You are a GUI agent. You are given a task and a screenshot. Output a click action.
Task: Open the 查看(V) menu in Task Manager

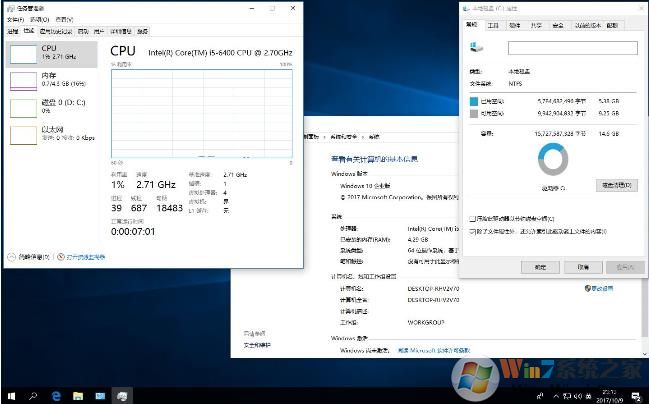click(x=64, y=19)
